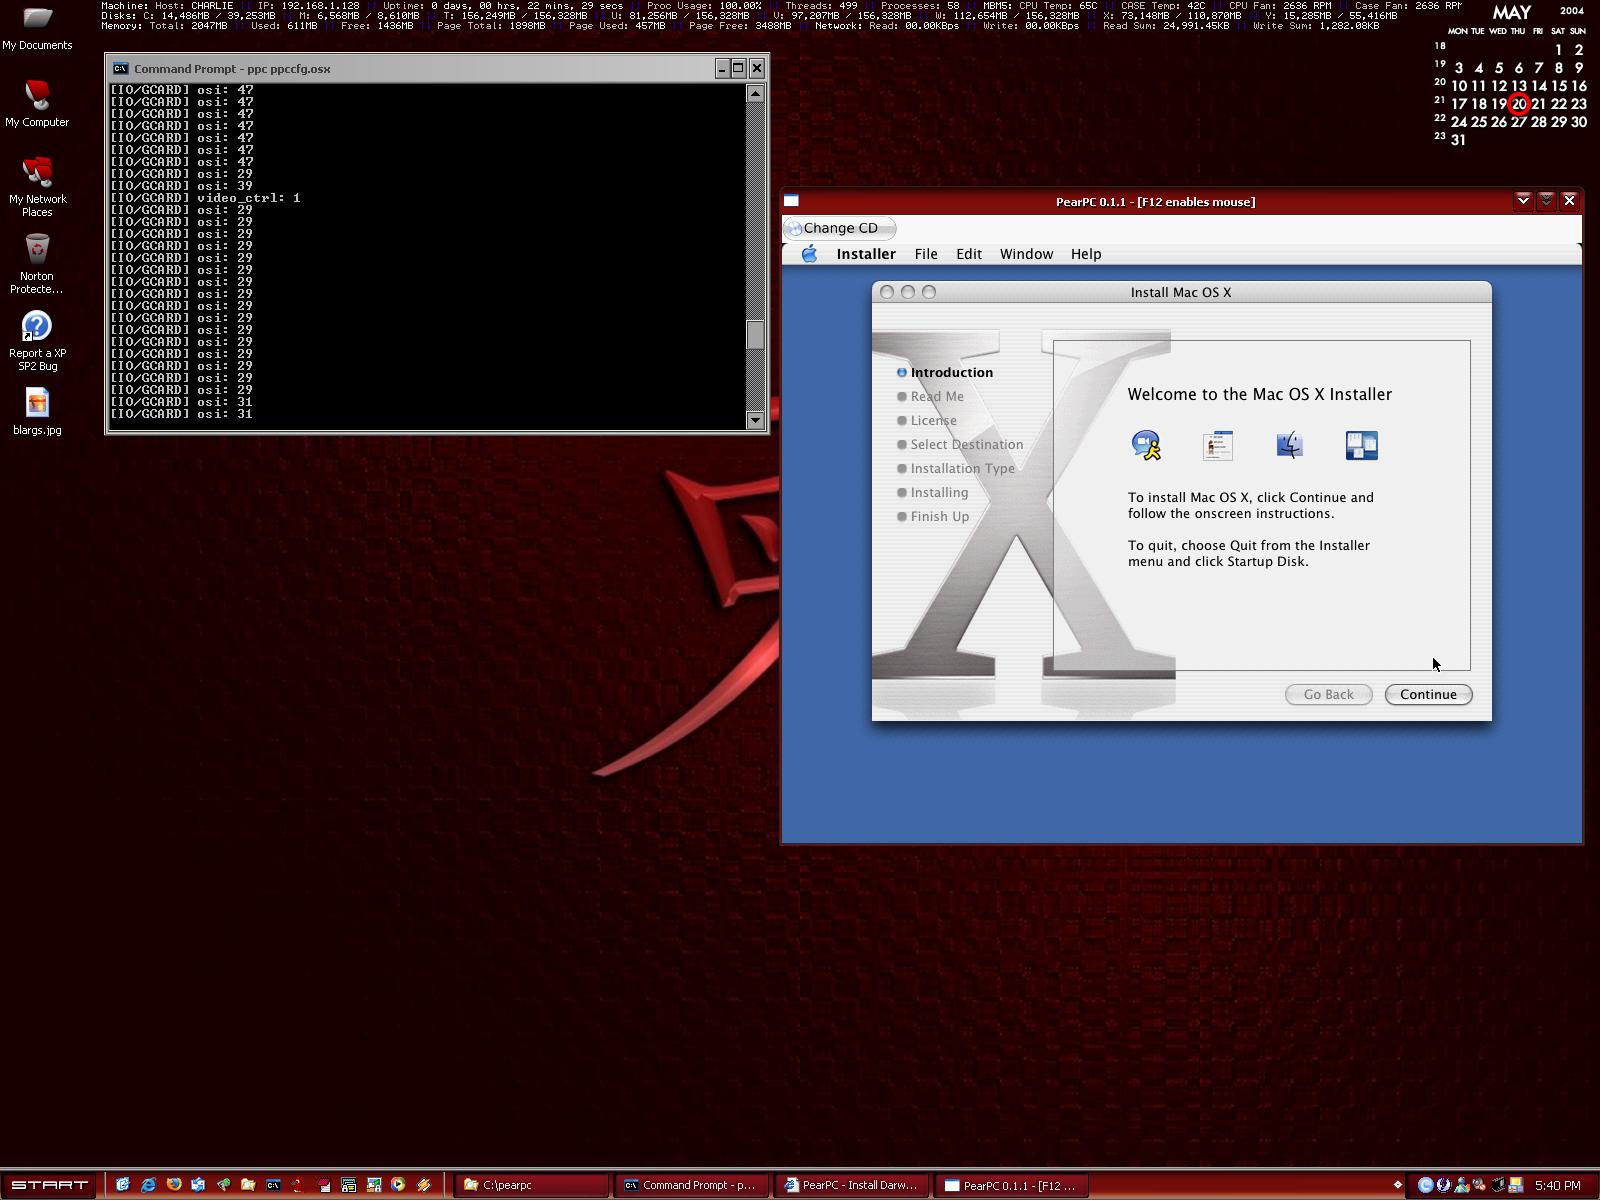
Task: Select the Finish Up step in the Installer sidebar
Action: tap(933, 516)
